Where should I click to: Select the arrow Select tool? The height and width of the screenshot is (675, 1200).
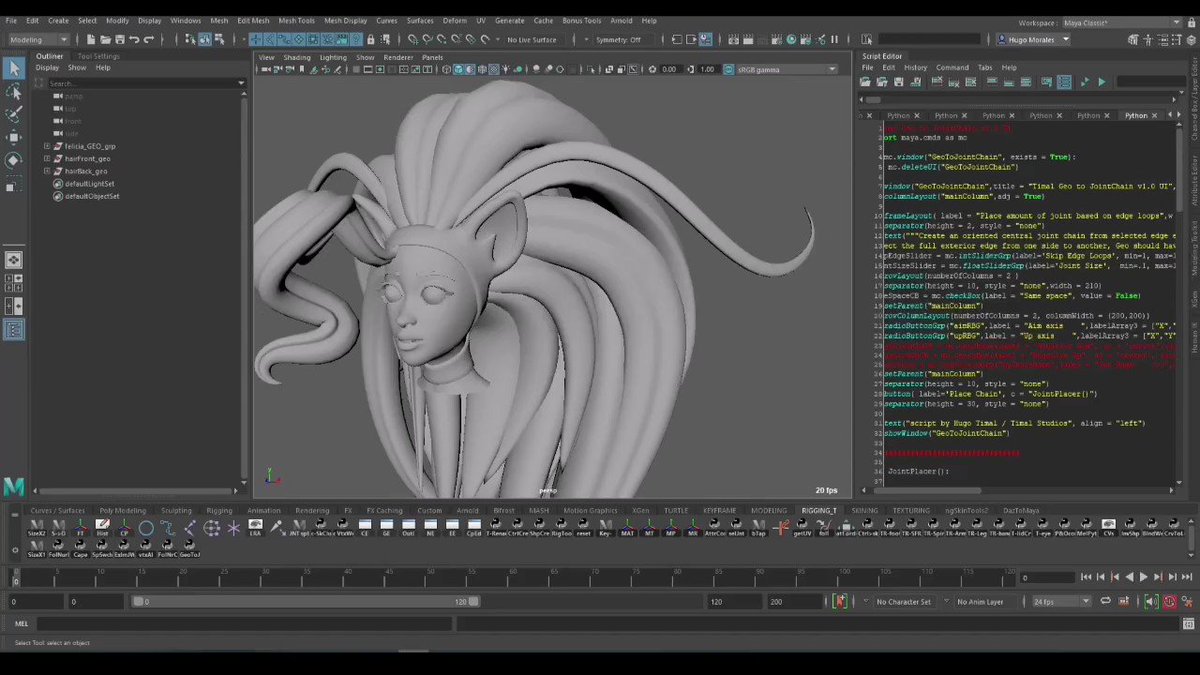[x=14, y=69]
